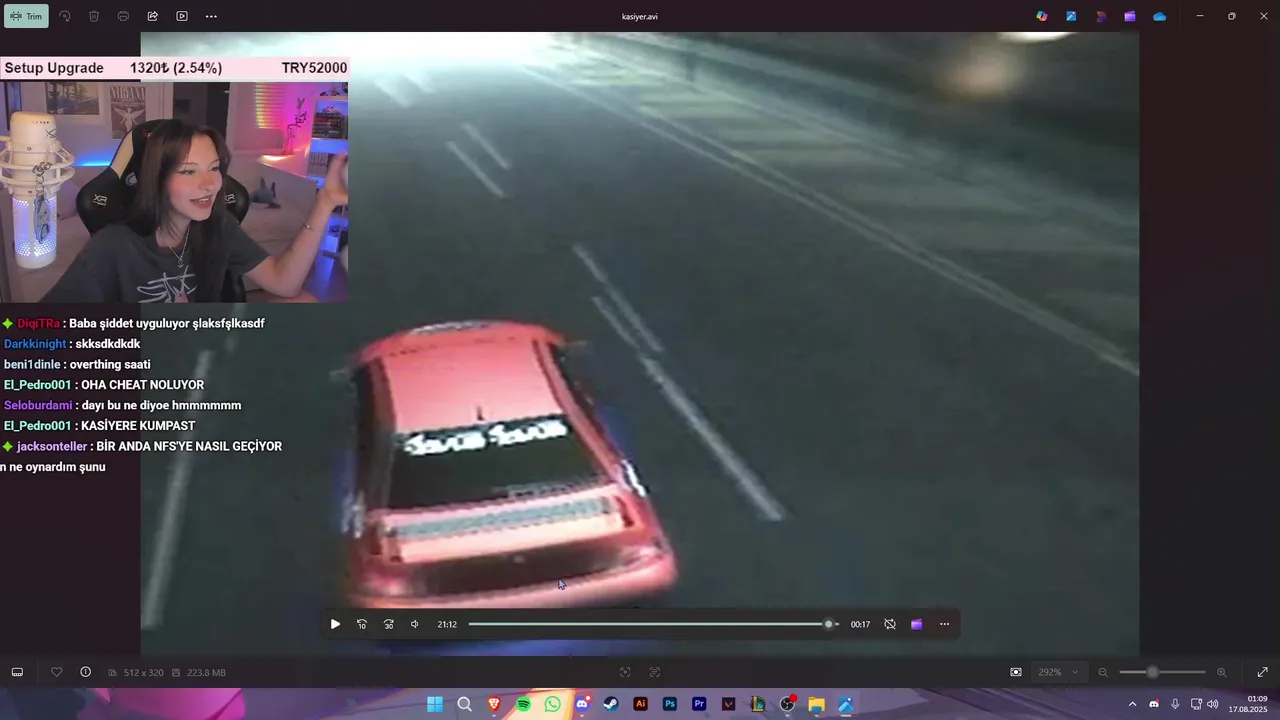Open Adobe Illustrator from taskbar
The width and height of the screenshot is (1280, 720).
click(641, 704)
